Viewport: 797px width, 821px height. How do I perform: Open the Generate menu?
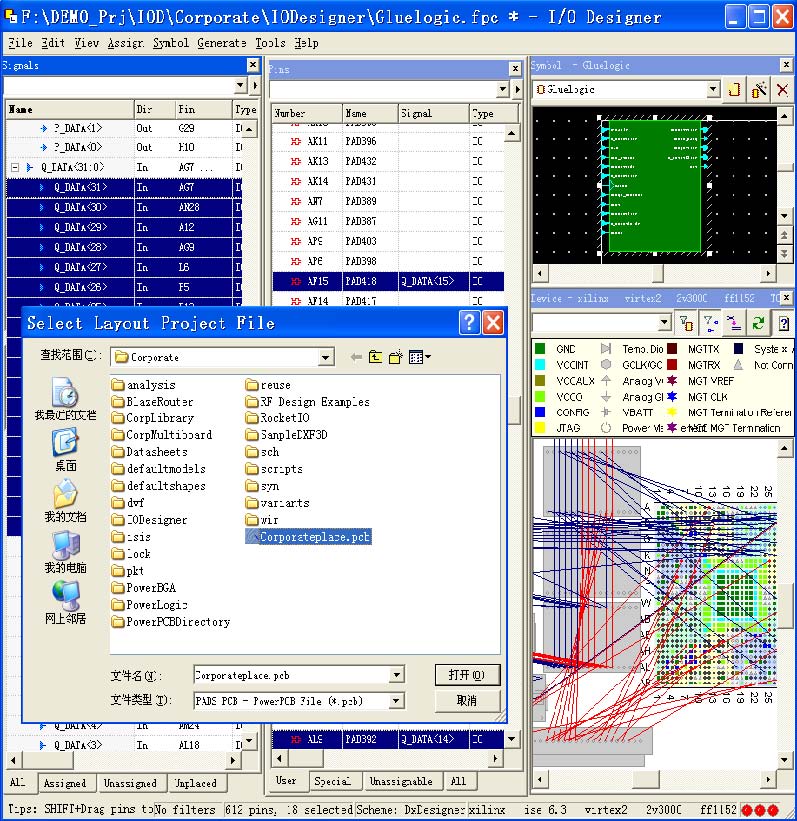(x=221, y=43)
